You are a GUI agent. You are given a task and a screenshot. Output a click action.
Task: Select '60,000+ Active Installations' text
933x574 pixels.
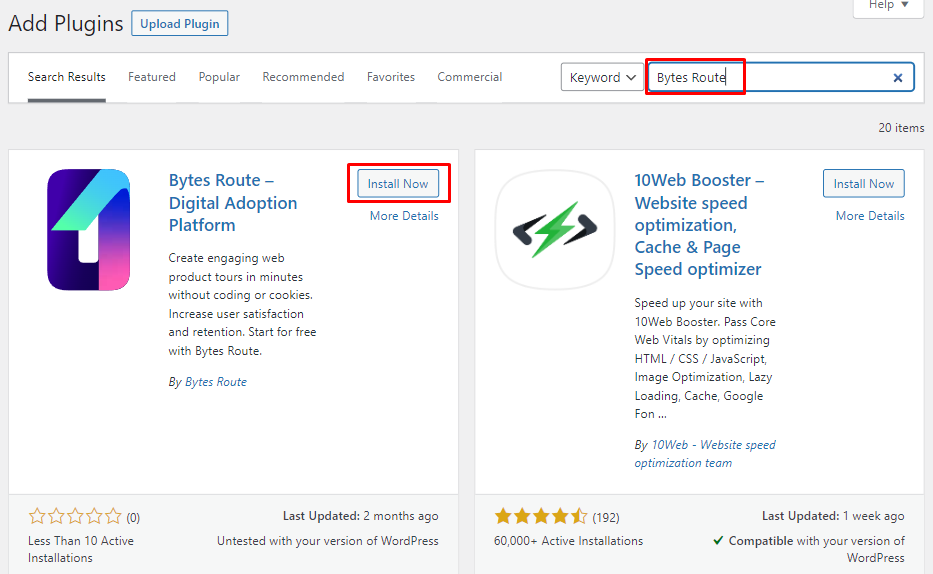point(568,541)
